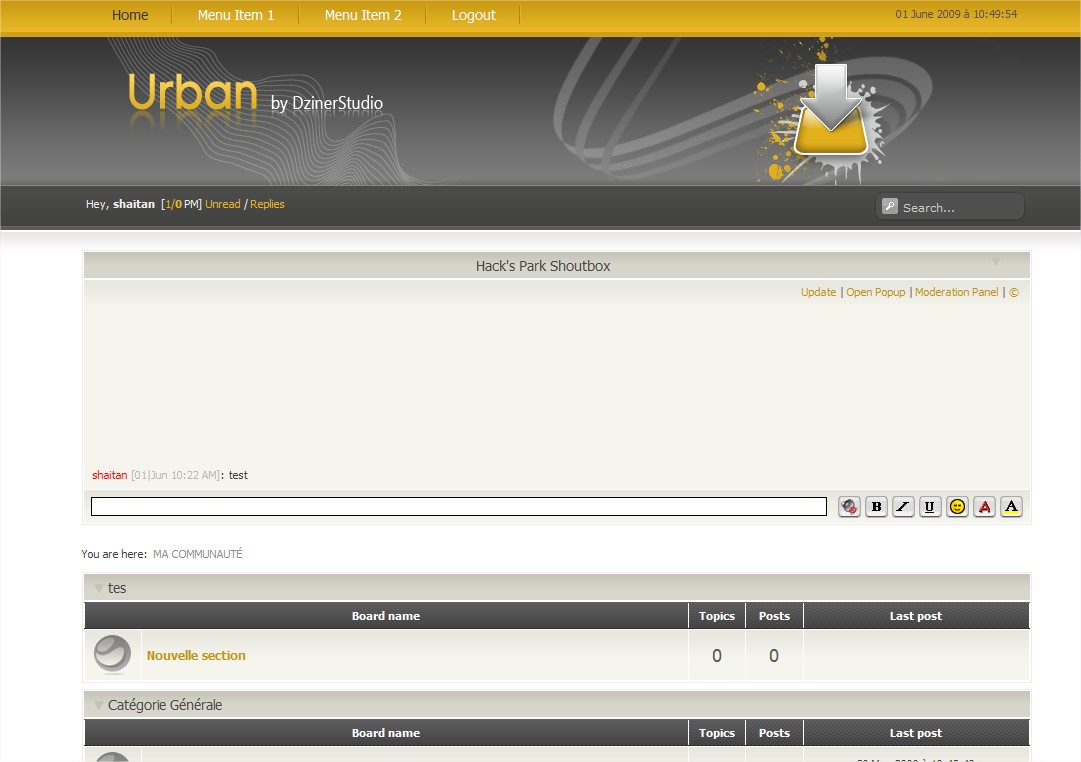Click the Nouvelle section board status icon
The height and width of the screenshot is (762, 1081).
coord(112,655)
